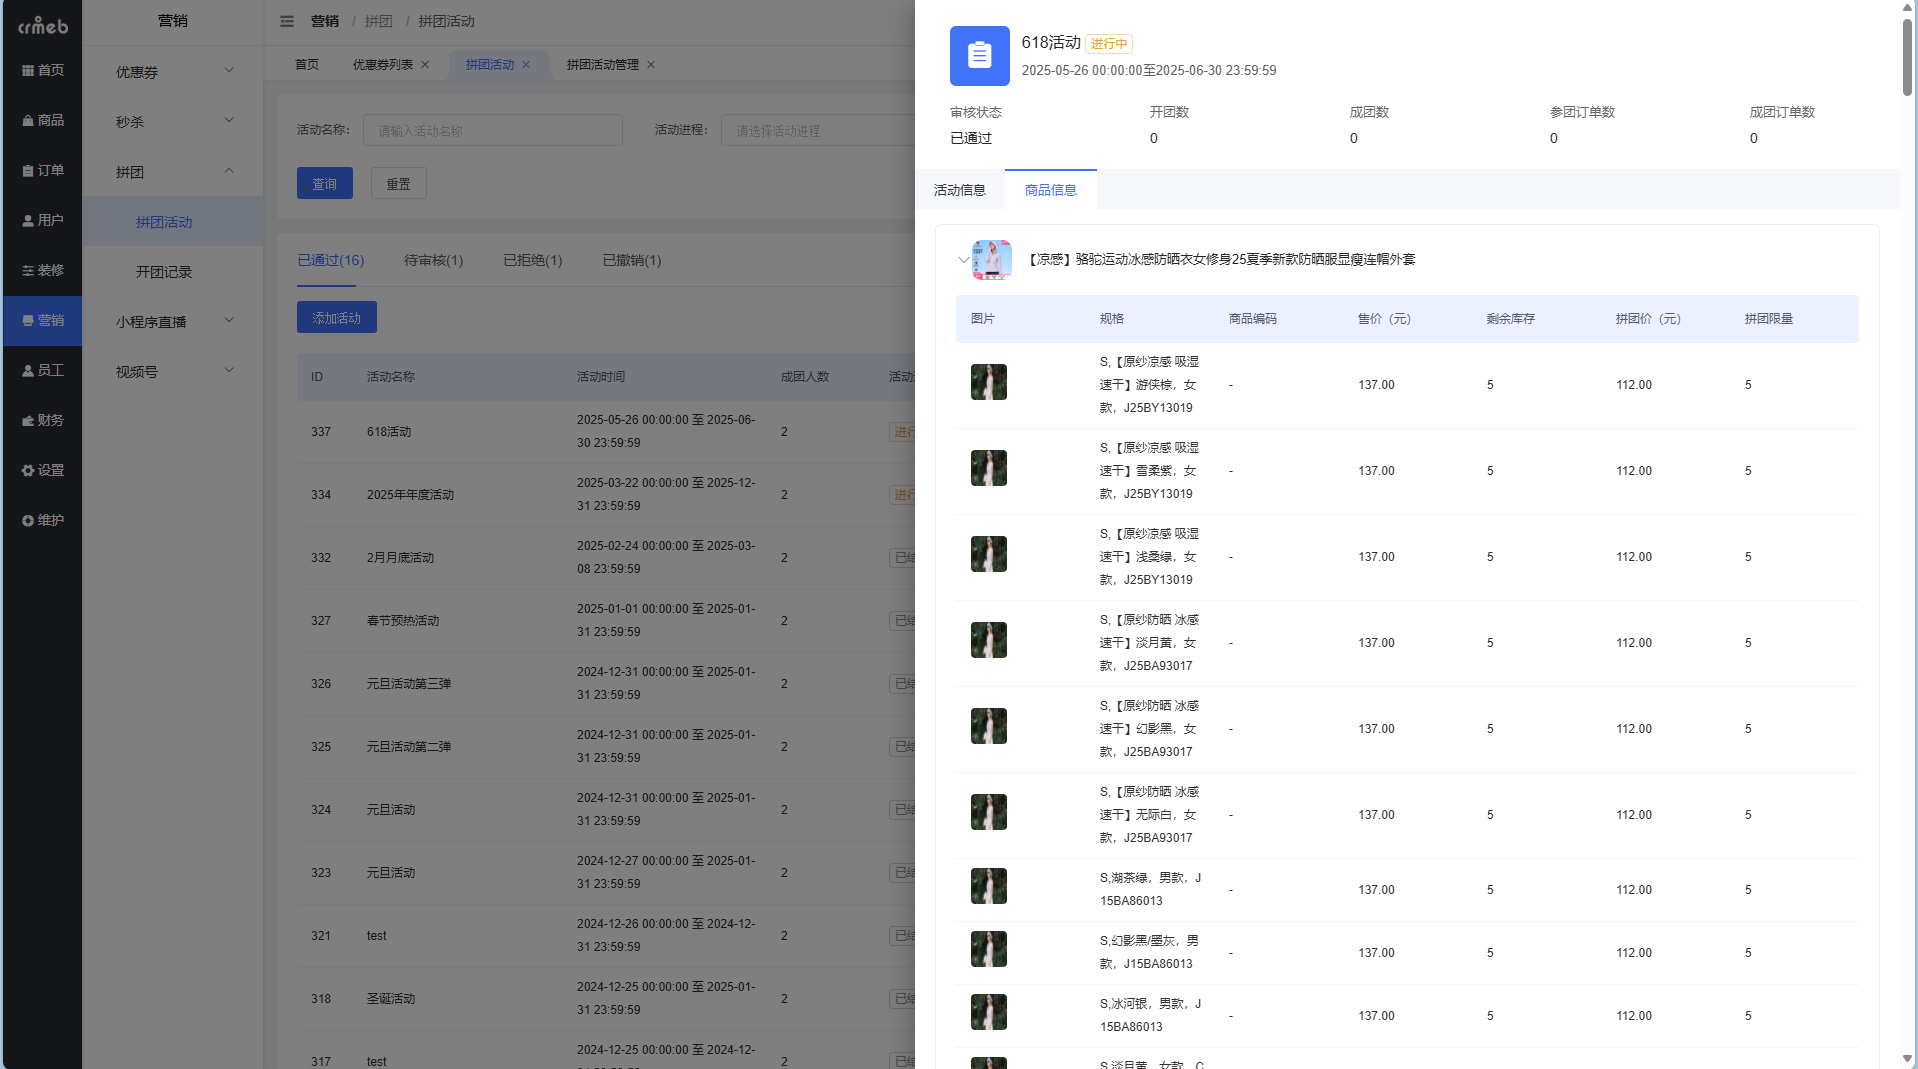Open the 待审核(1) filter tab
This screenshot has width=1918, height=1069.
coord(432,260)
